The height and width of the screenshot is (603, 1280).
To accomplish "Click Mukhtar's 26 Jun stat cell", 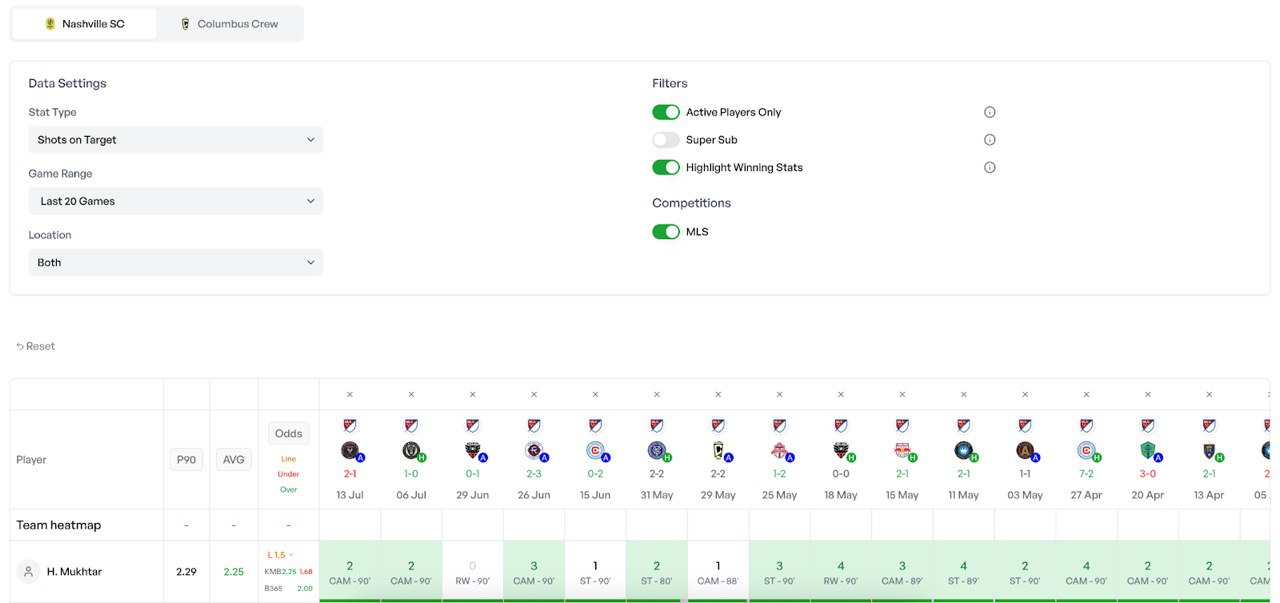I will (534, 572).
